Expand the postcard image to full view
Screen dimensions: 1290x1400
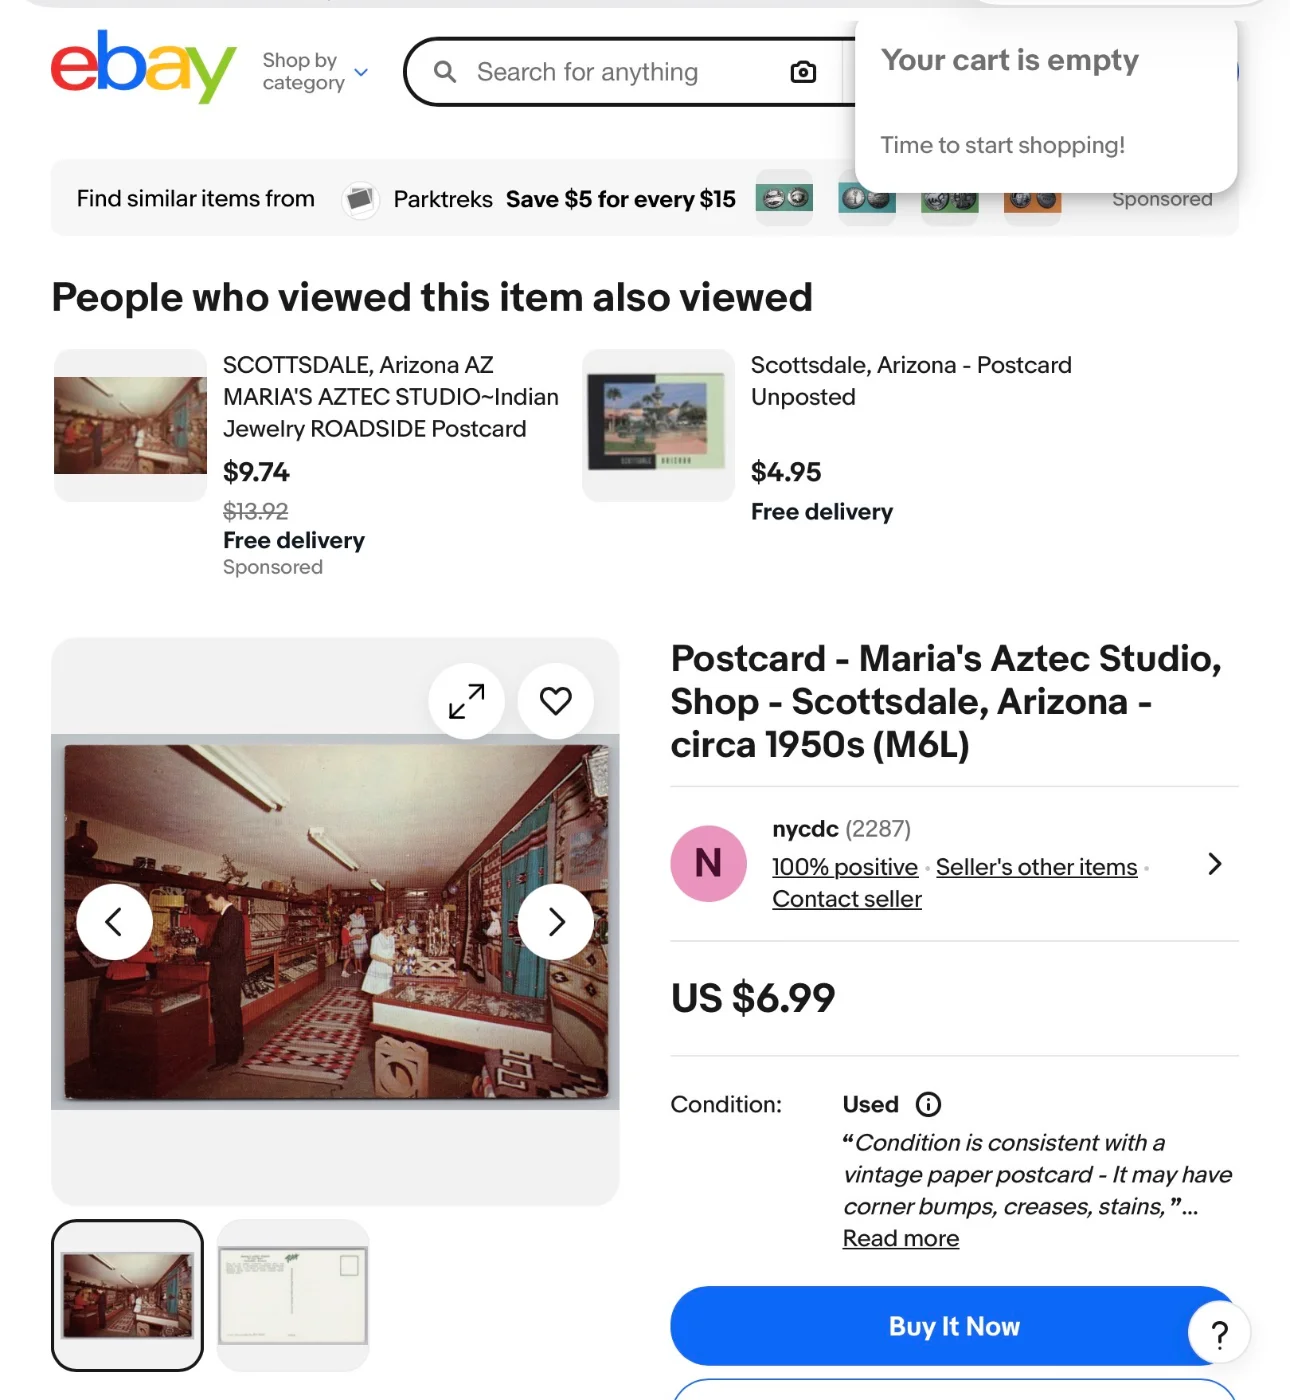tap(466, 701)
